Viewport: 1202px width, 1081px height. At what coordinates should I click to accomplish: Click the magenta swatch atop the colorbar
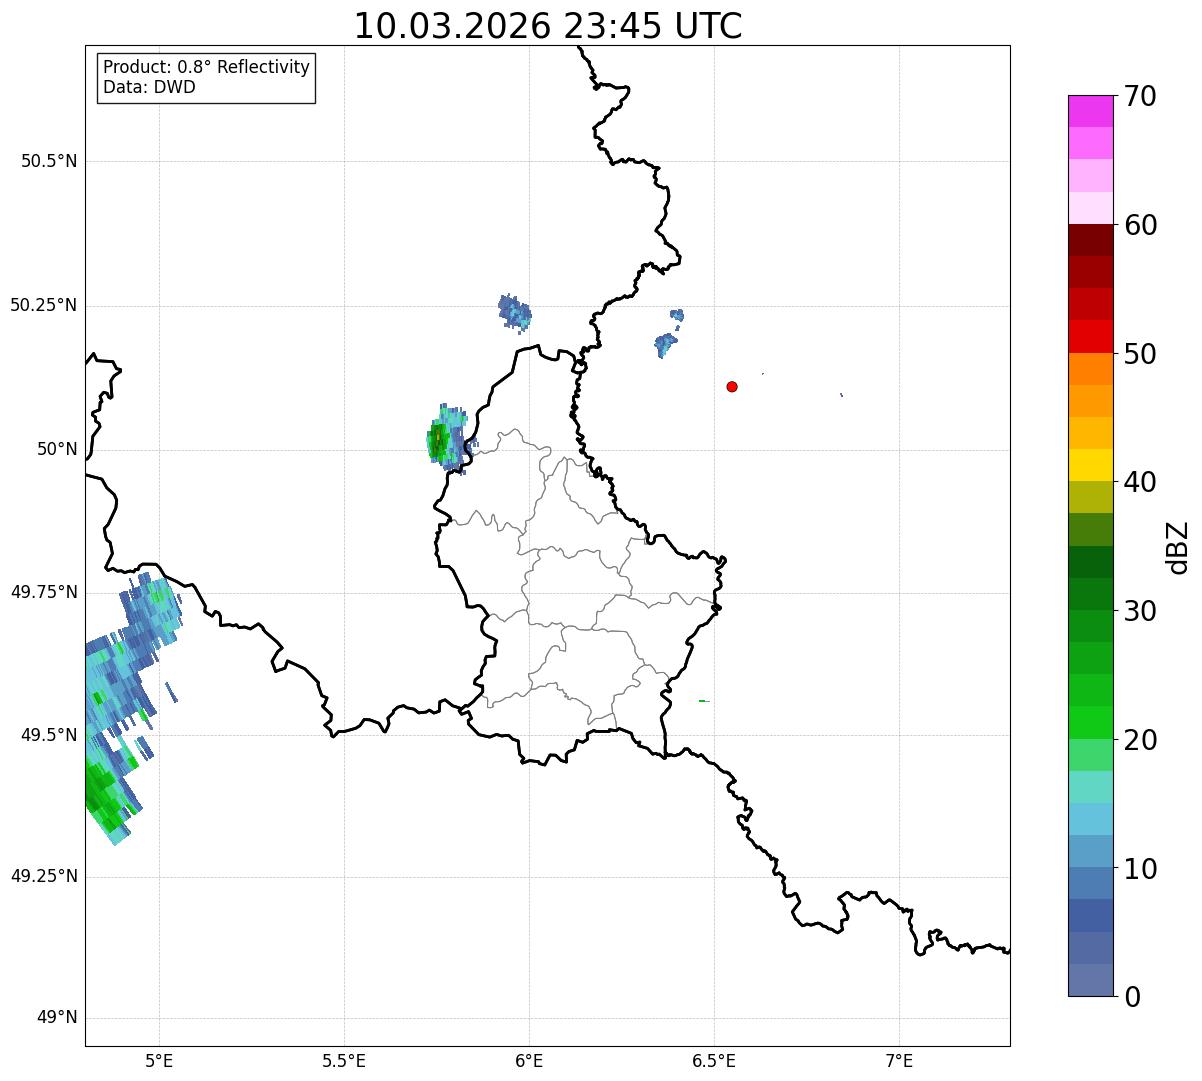1090,111
